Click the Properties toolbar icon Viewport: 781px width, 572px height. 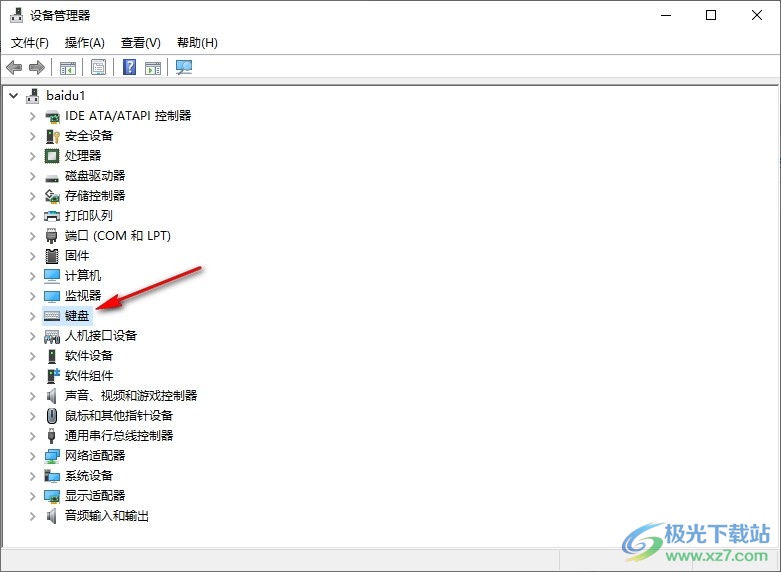click(x=98, y=67)
